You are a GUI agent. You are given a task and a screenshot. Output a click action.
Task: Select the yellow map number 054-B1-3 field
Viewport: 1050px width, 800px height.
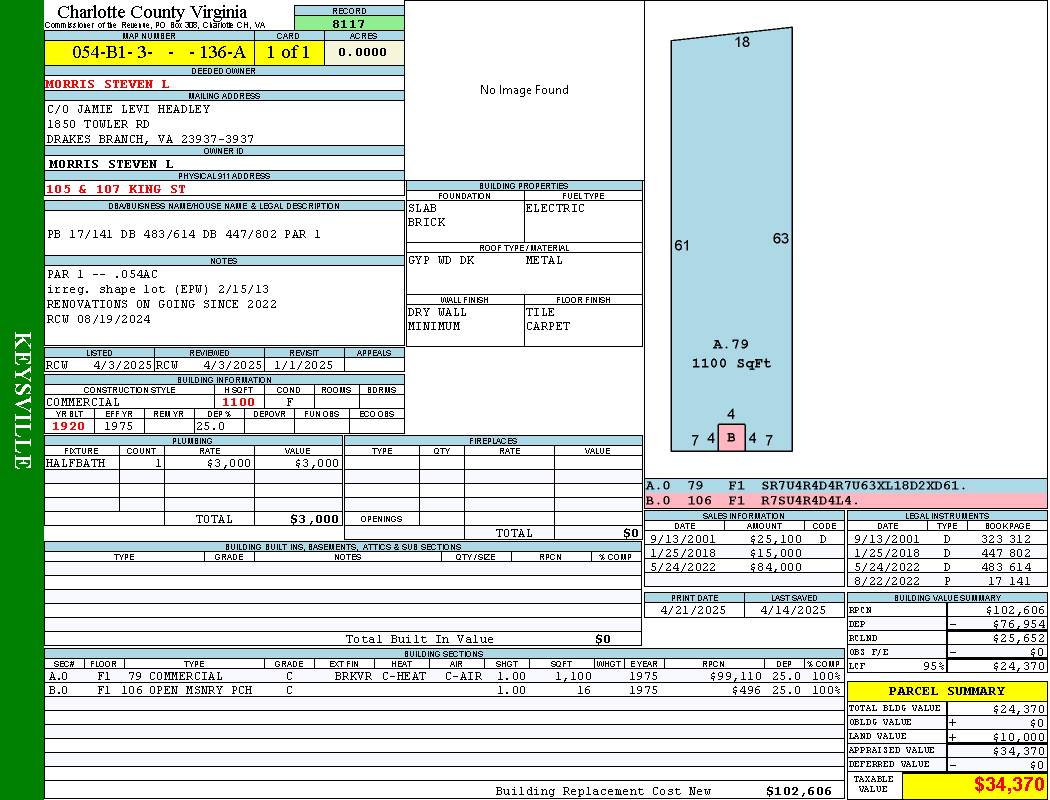point(149,53)
